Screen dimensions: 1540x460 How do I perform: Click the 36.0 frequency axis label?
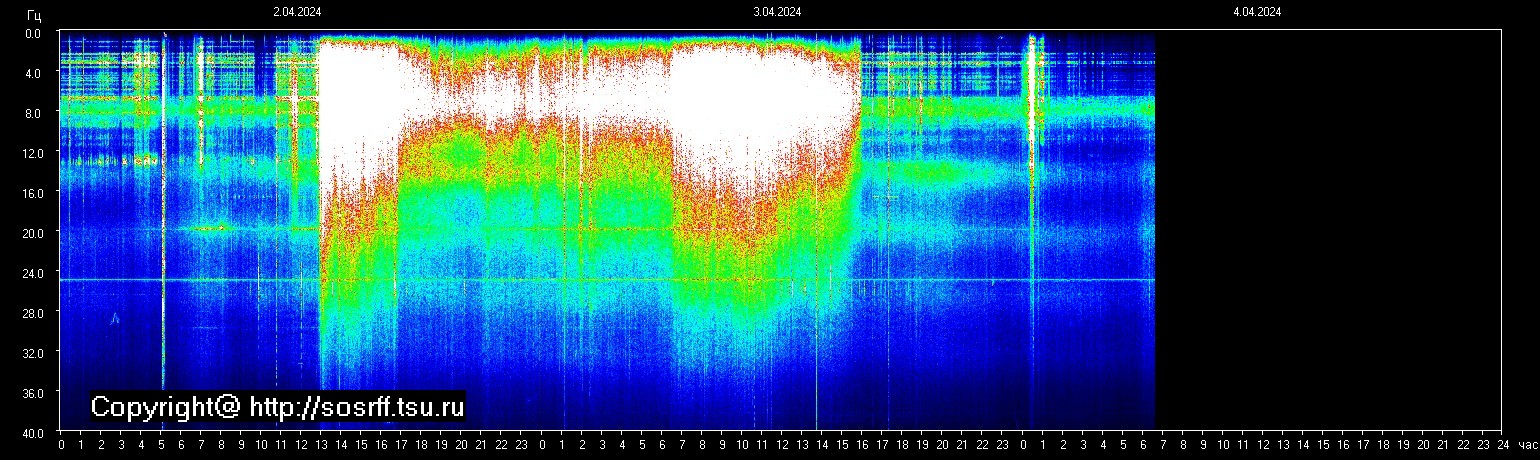pyautogui.click(x=31, y=393)
